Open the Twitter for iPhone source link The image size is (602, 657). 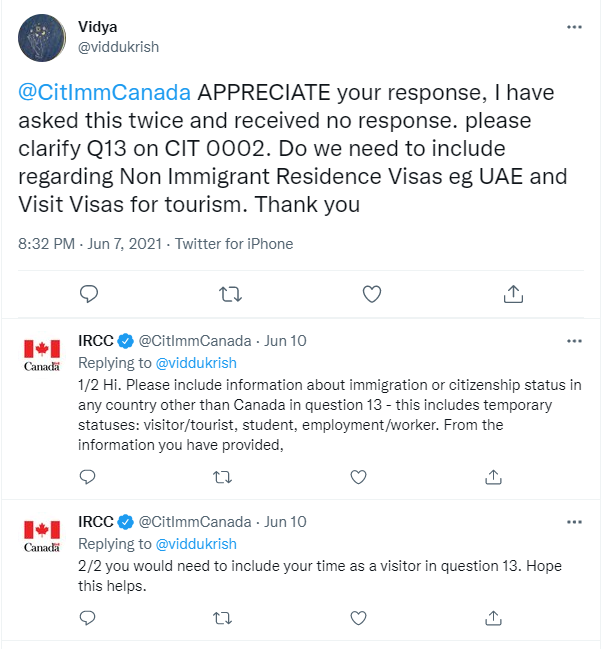point(234,244)
